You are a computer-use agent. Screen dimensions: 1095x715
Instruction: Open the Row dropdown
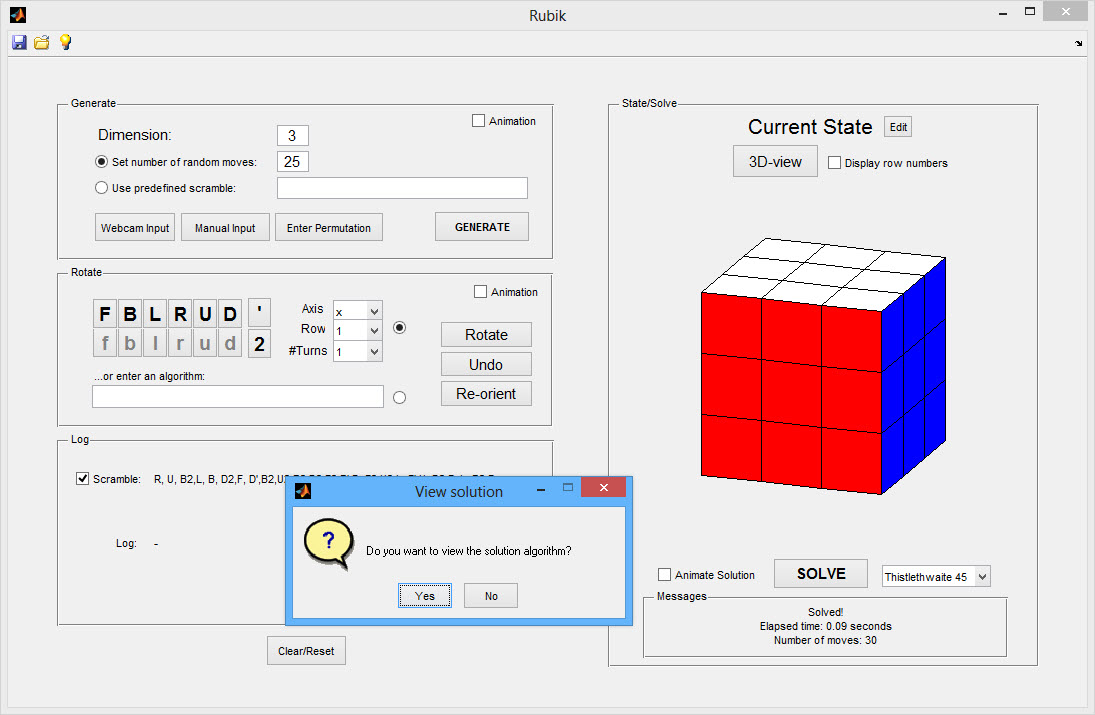coord(358,331)
